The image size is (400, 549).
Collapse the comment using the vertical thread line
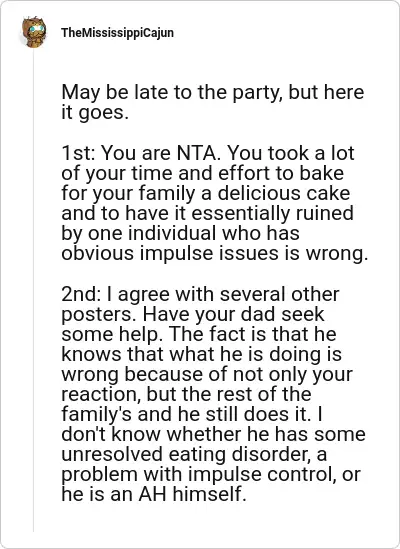point(34,291)
